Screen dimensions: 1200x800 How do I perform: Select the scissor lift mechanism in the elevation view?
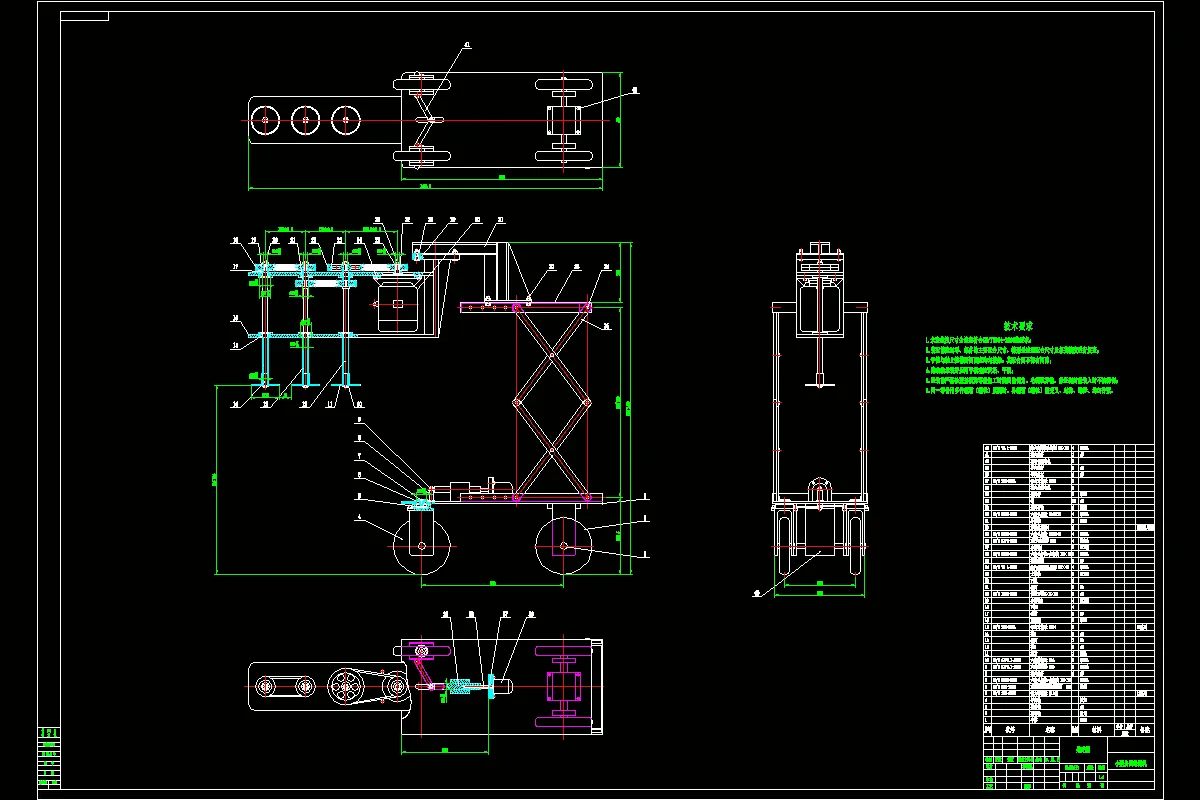(x=552, y=402)
